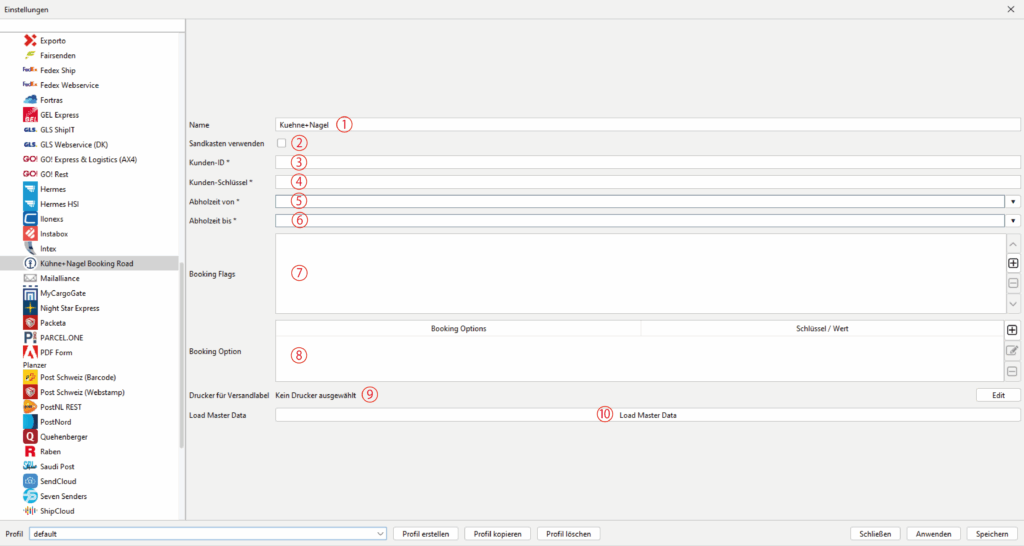Viewport: 1024px width, 546px height.
Task: Click the PARCEL.ONE logo icon
Action: [30, 338]
